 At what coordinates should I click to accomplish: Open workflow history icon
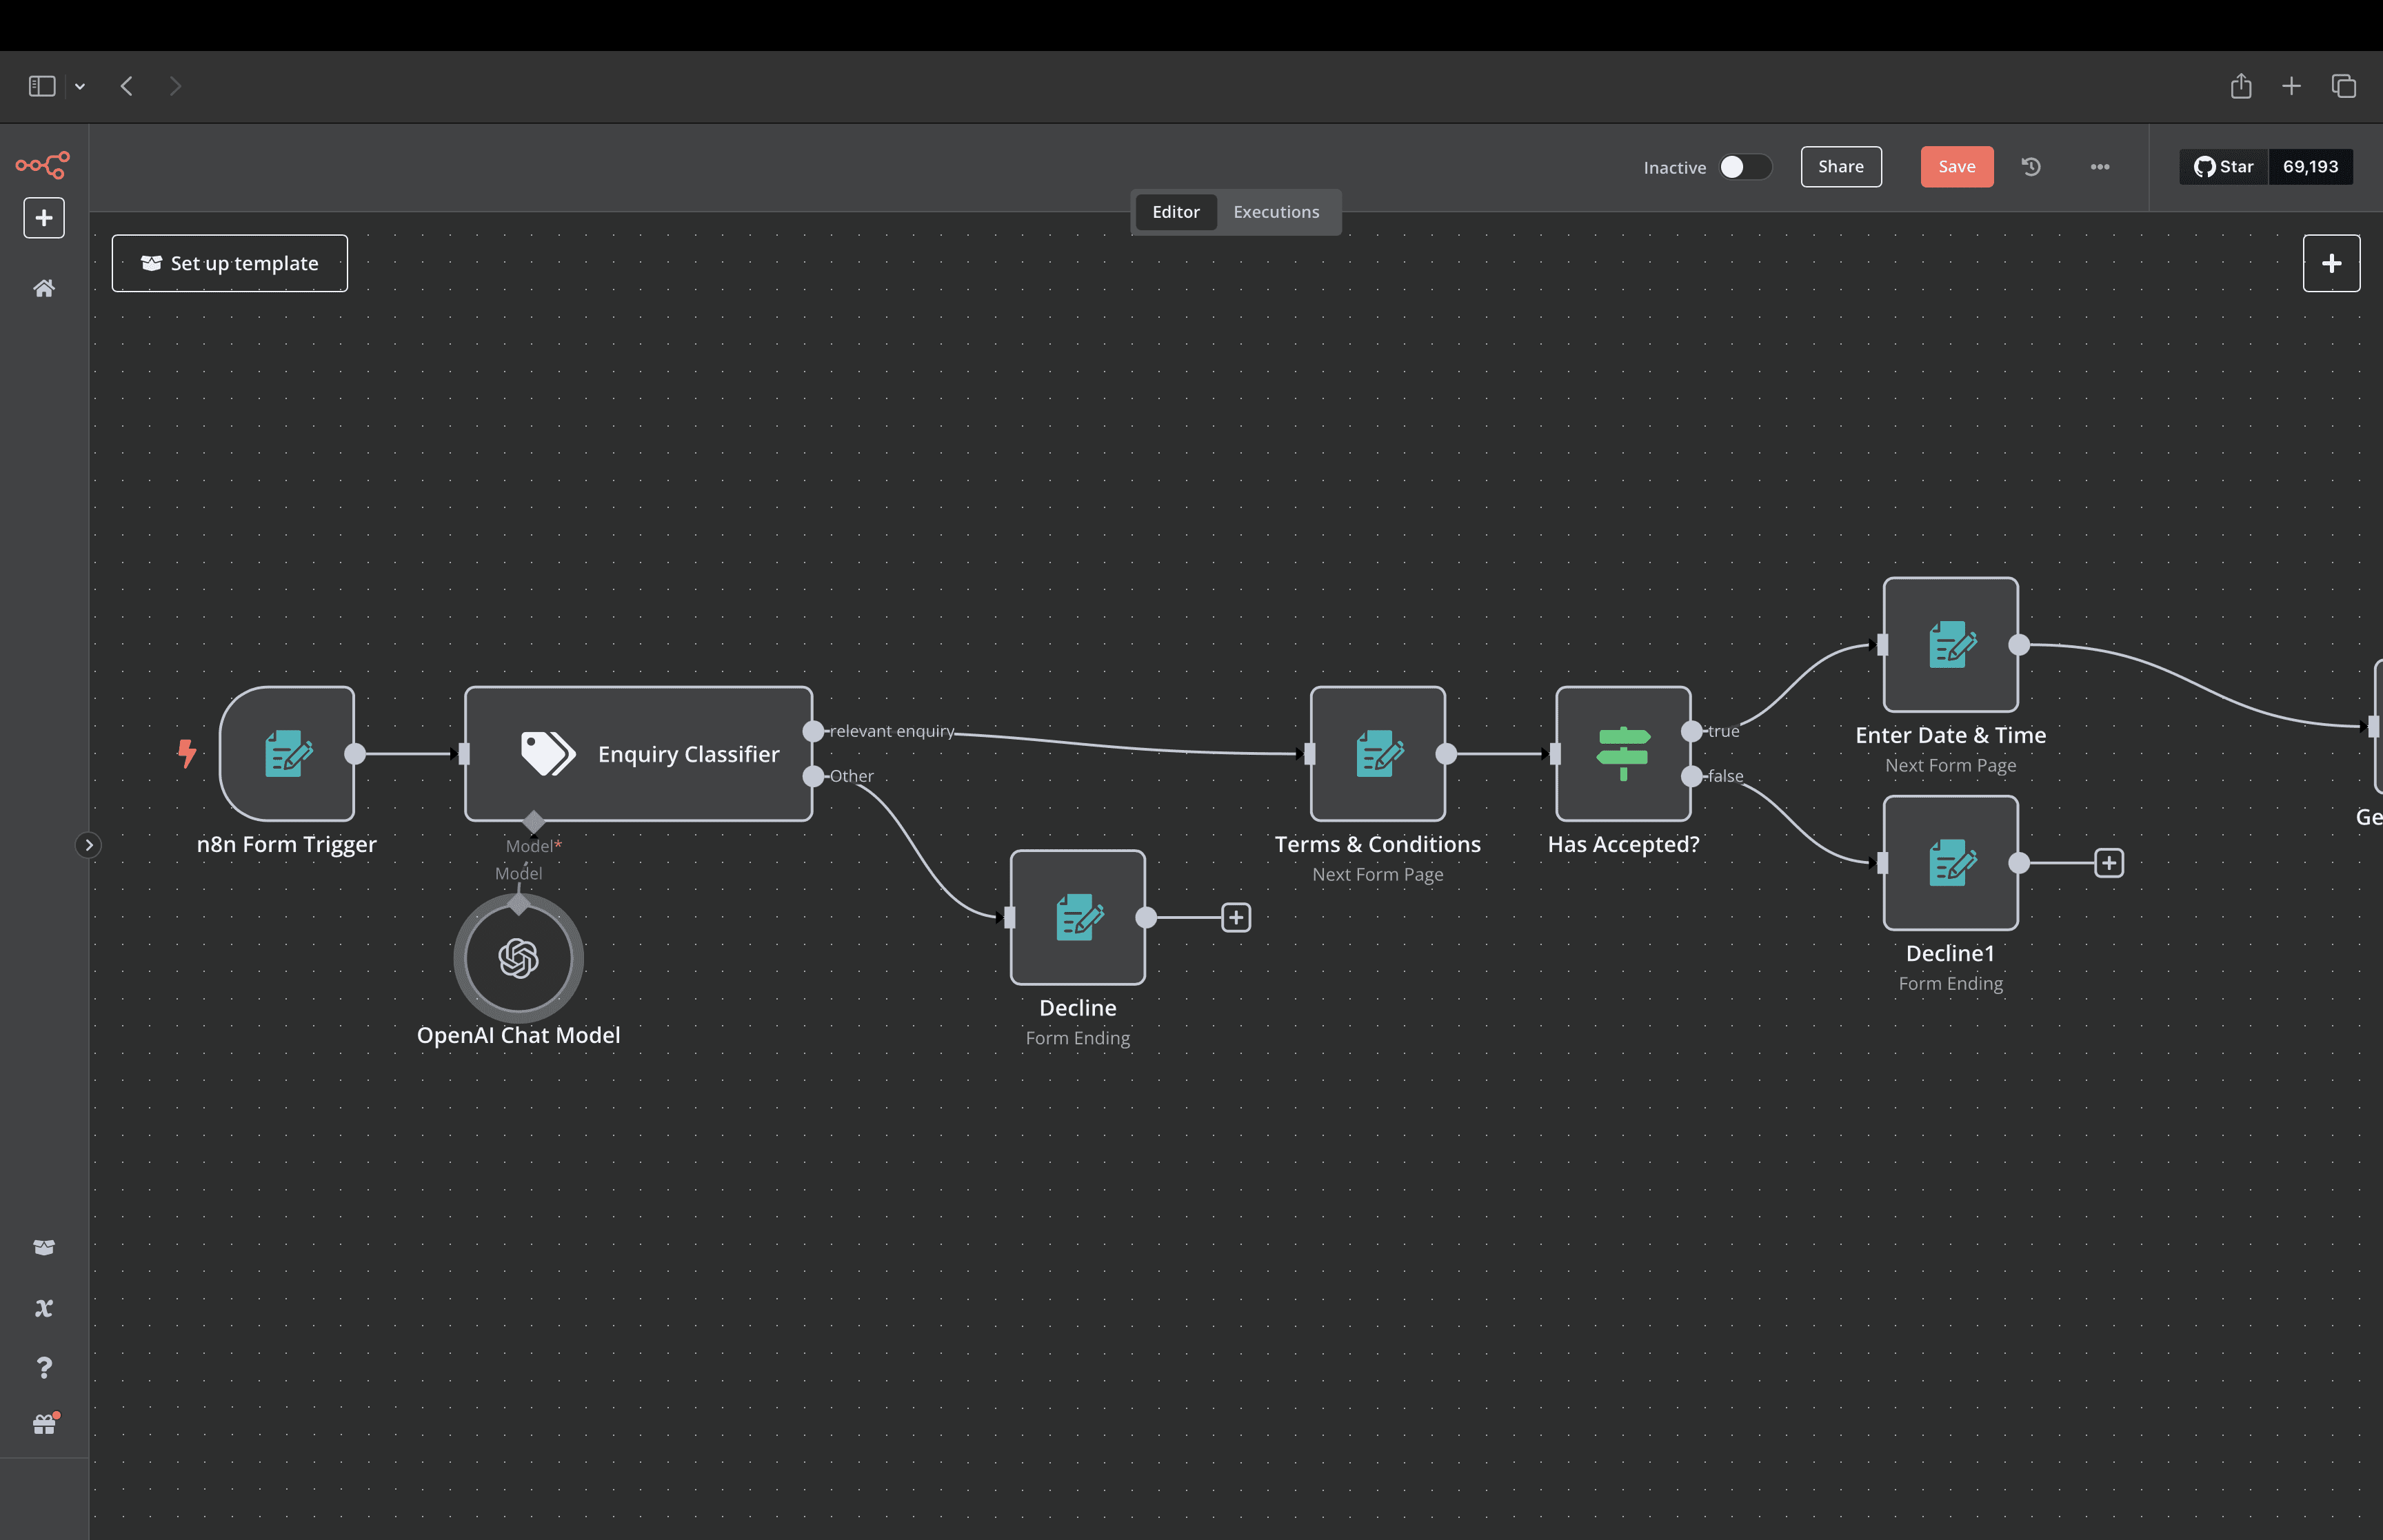click(x=2031, y=167)
